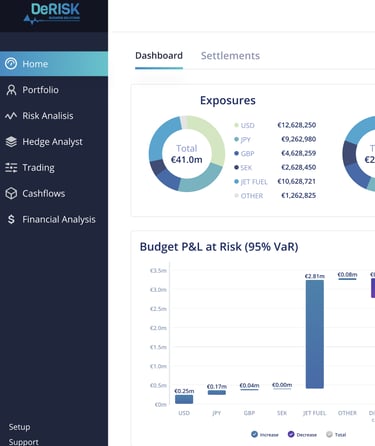This screenshot has height=446, width=375.
Task: Click the SEK axis label
Action: pyautogui.click(x=282, y=413)
